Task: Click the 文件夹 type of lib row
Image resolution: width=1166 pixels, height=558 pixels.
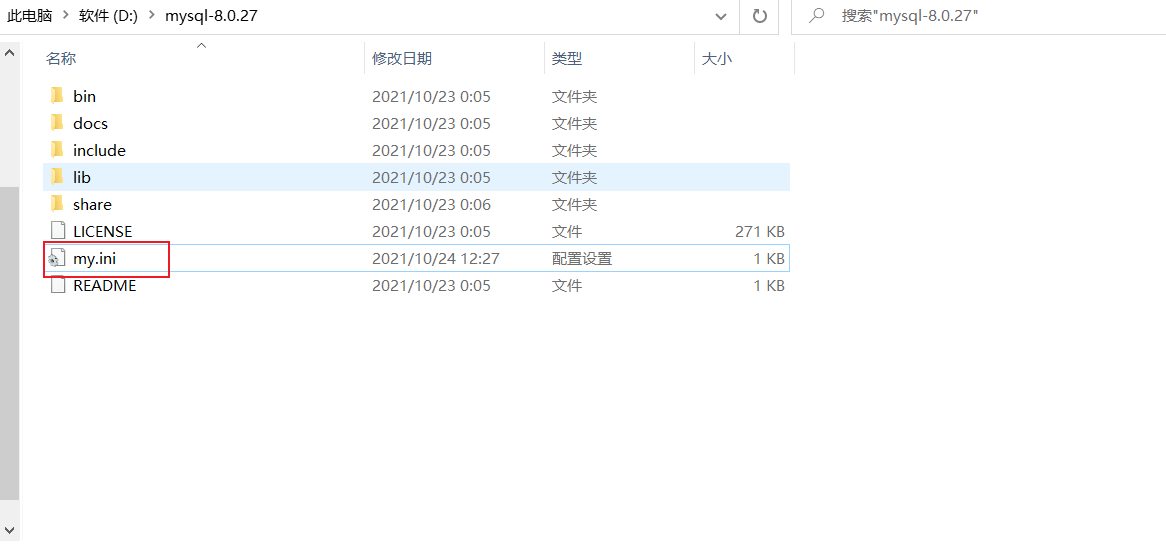Action: click(x=574, y=177)
